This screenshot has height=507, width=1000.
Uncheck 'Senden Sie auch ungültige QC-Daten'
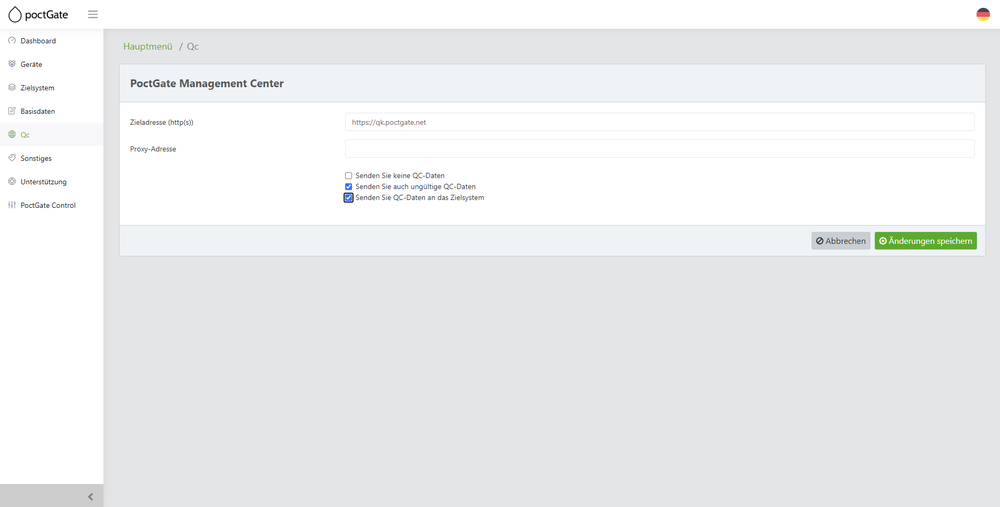coord(348,187)
